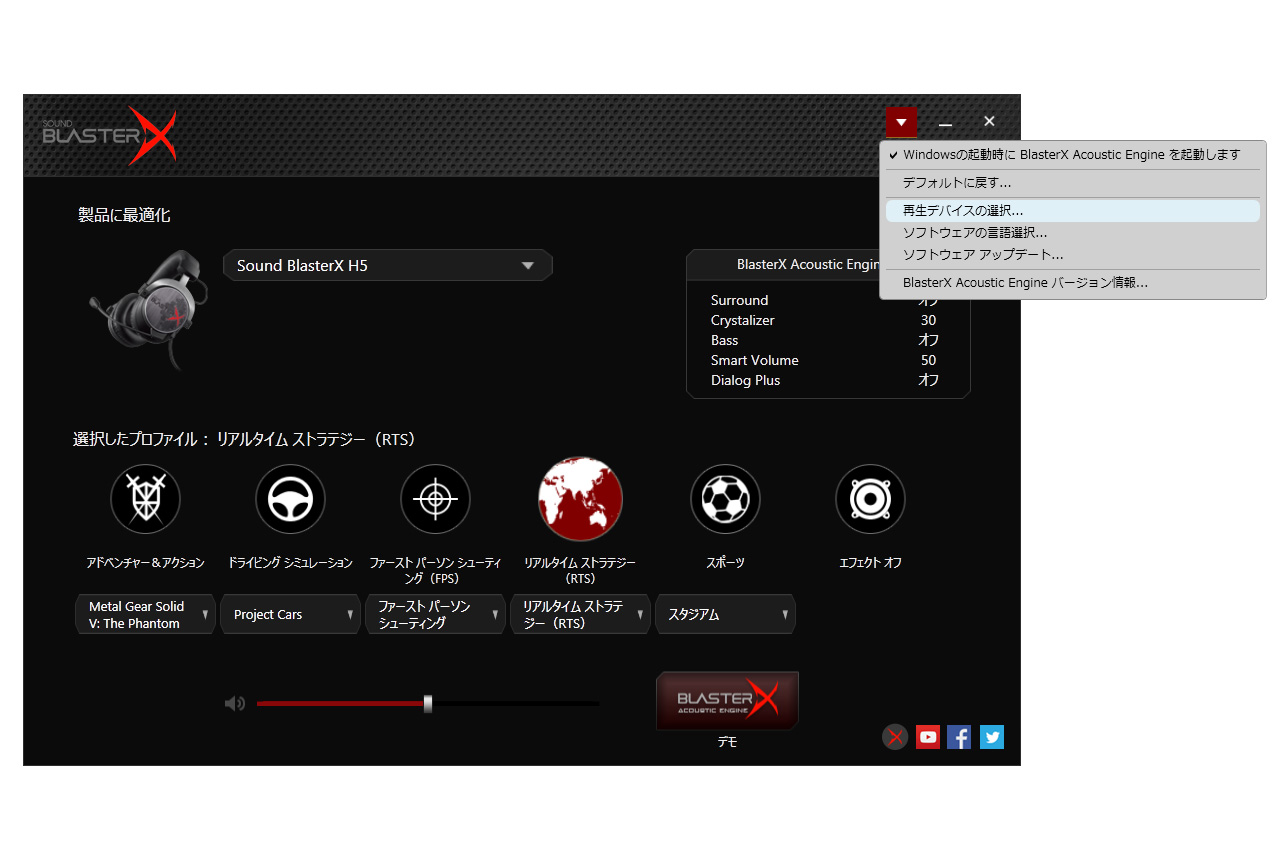1280x853 pixels.
Task: Mute audio with the volume speaker icon
Action: pyautogui.click(x=235, y=704)
